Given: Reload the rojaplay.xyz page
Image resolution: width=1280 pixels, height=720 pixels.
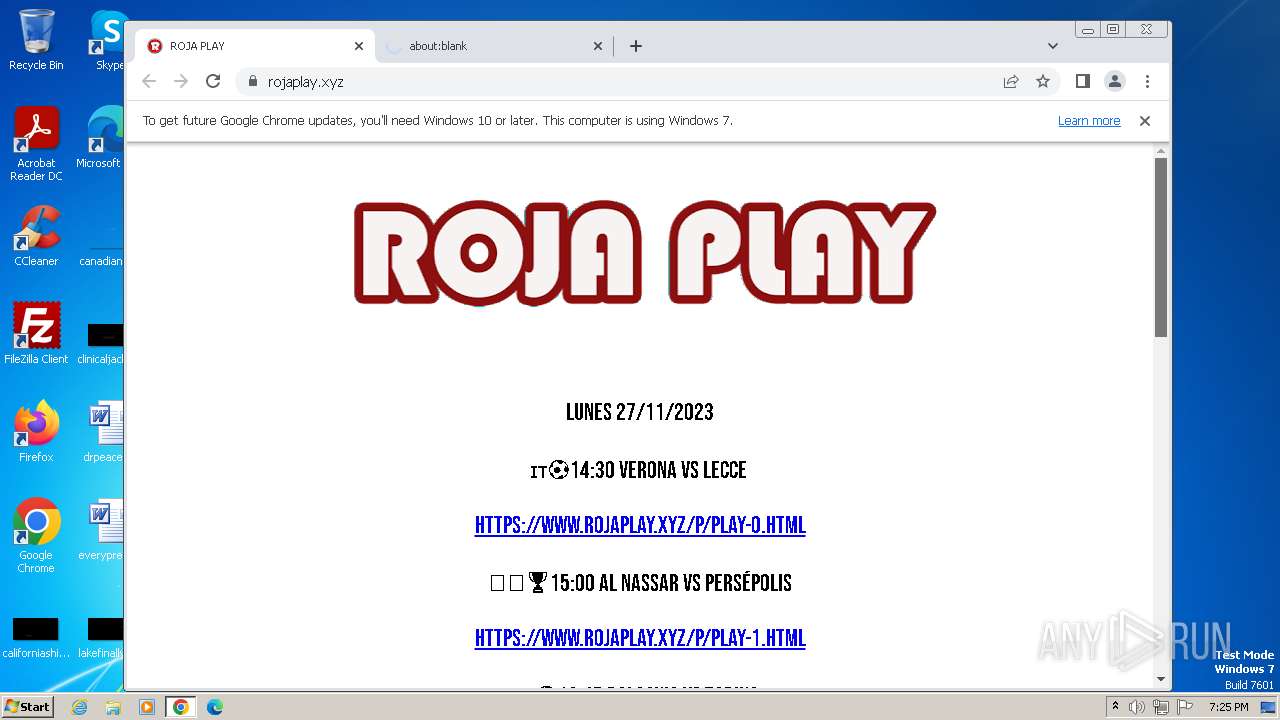Looking at the screenshot, I should coord(213,81).
